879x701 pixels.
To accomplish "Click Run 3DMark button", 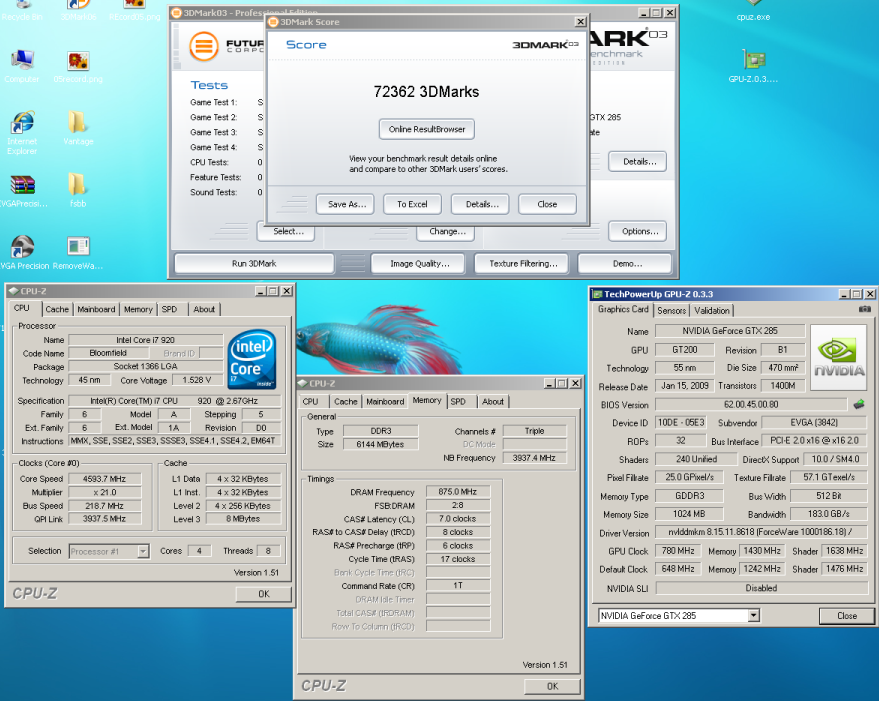I will click(255, 264).
